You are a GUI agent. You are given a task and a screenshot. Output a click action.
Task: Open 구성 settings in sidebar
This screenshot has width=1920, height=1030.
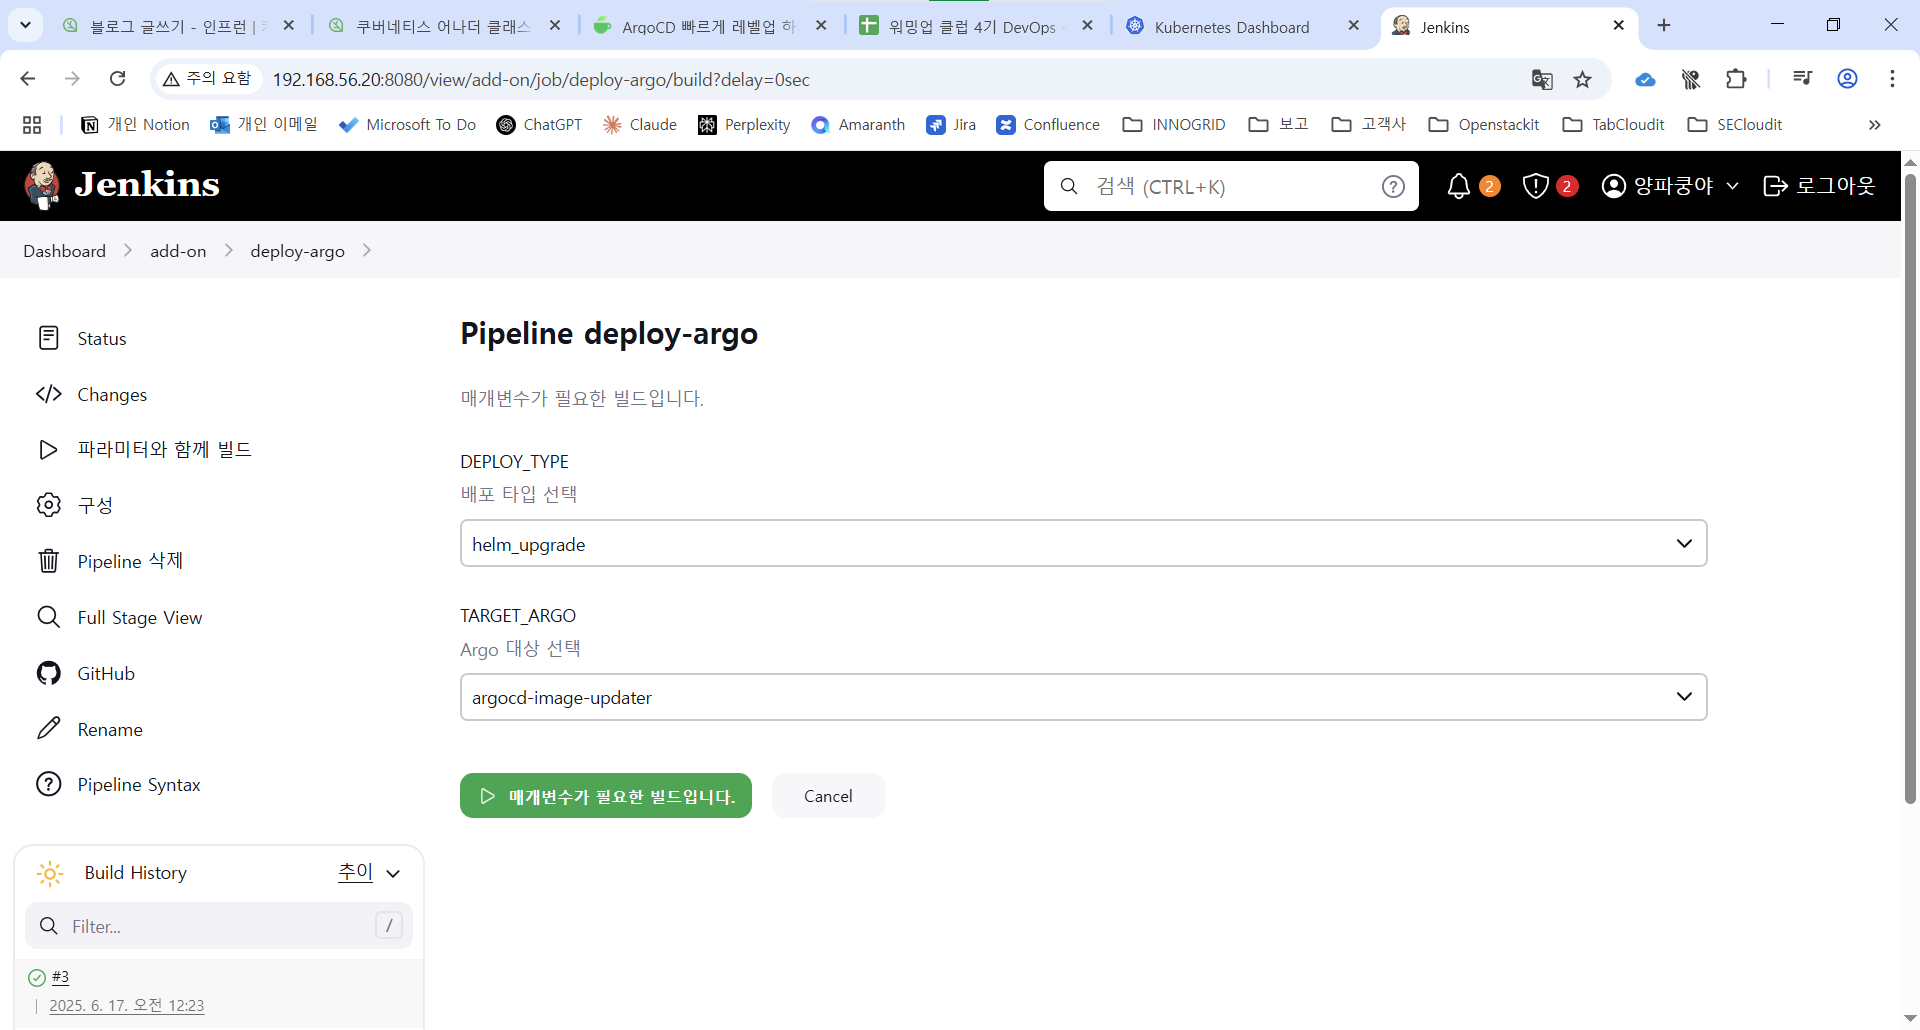[95, 505]
